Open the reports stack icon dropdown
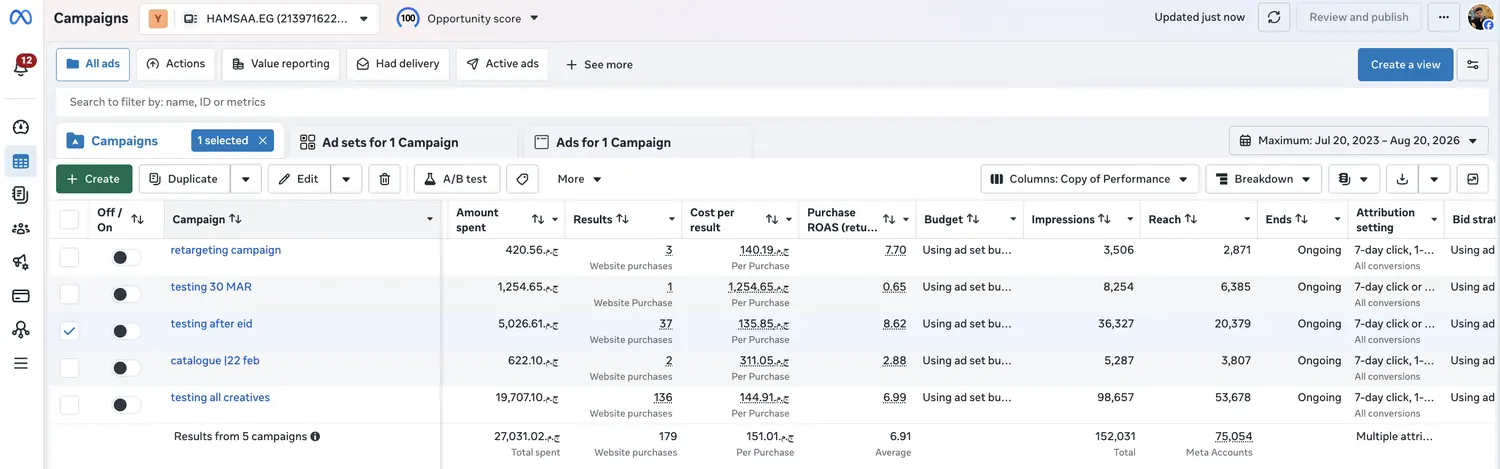 coord(1354,179)
